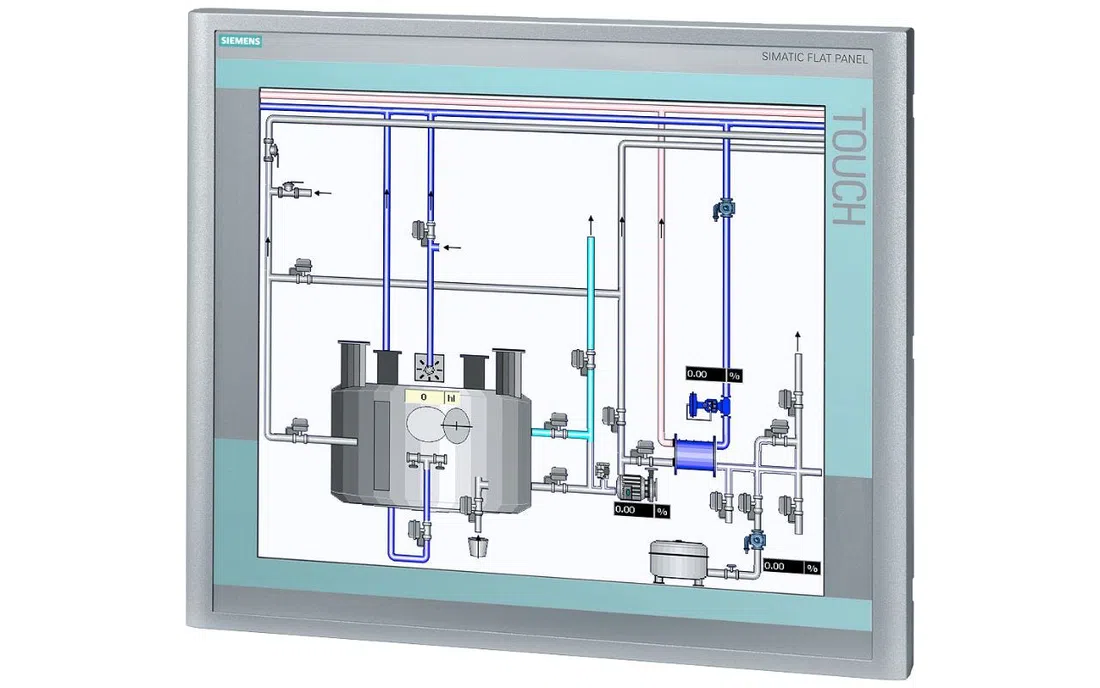Select the main brewing tank body

click(x=430, y=447)
